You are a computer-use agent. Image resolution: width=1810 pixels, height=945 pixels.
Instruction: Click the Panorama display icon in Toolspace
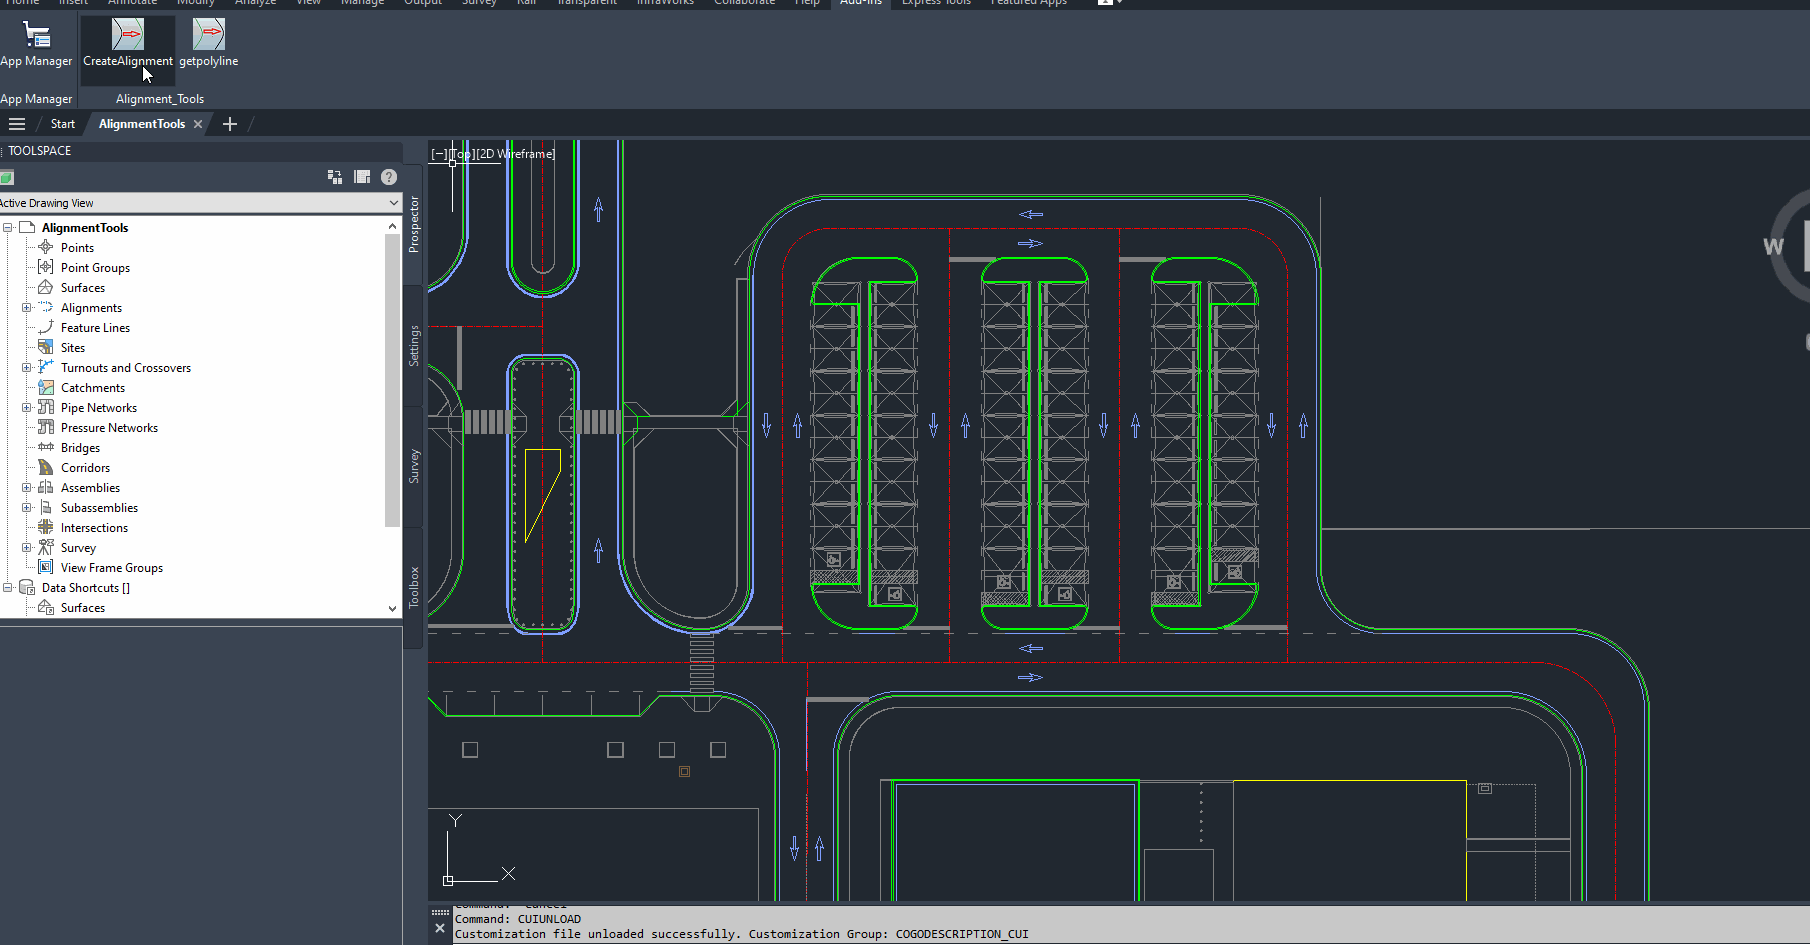[362, 177]
